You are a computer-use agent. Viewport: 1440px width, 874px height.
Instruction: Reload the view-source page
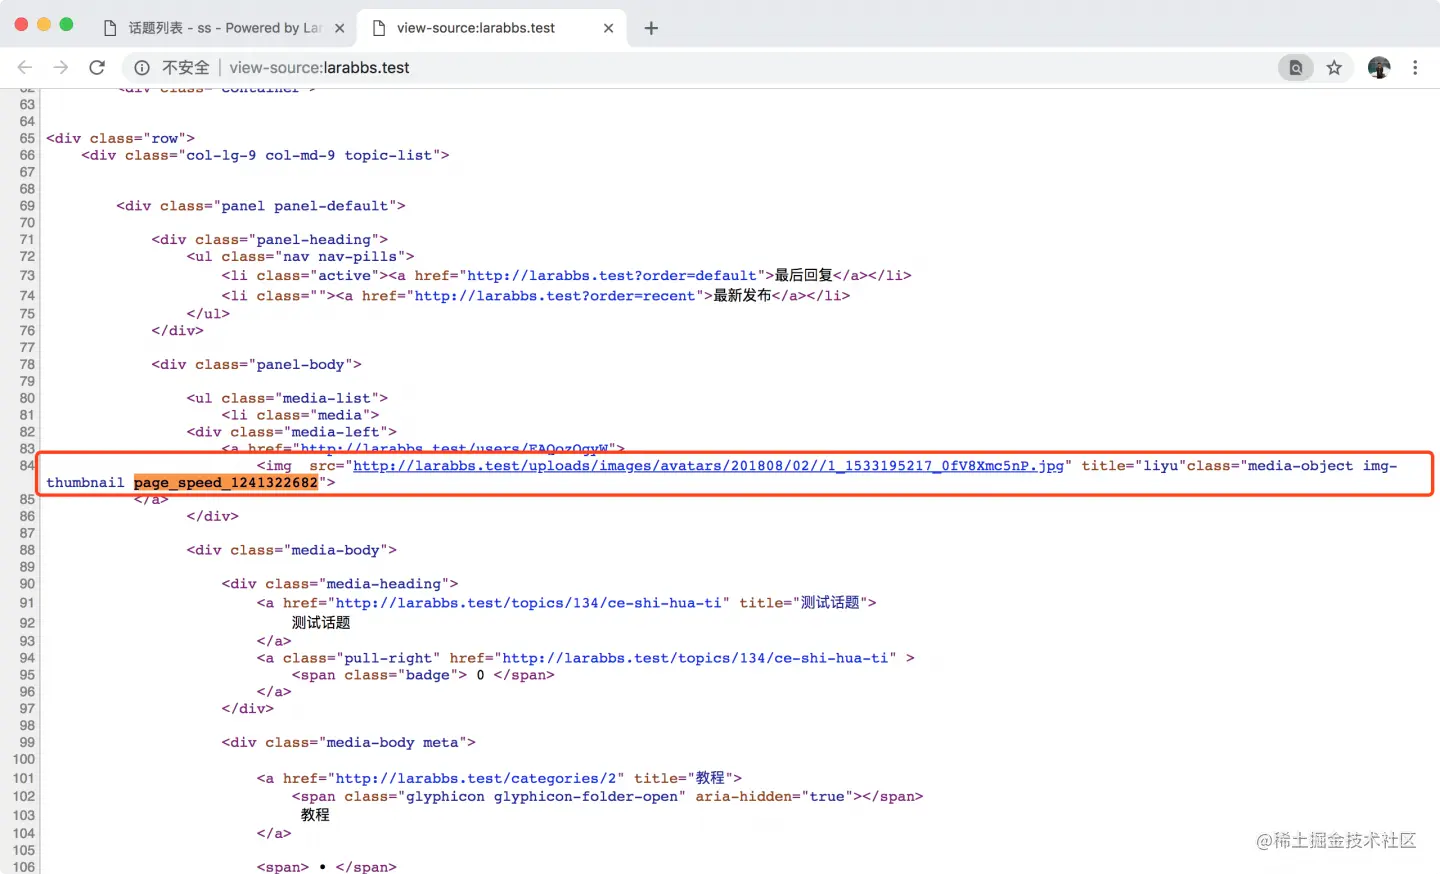(x=97, y=67)
